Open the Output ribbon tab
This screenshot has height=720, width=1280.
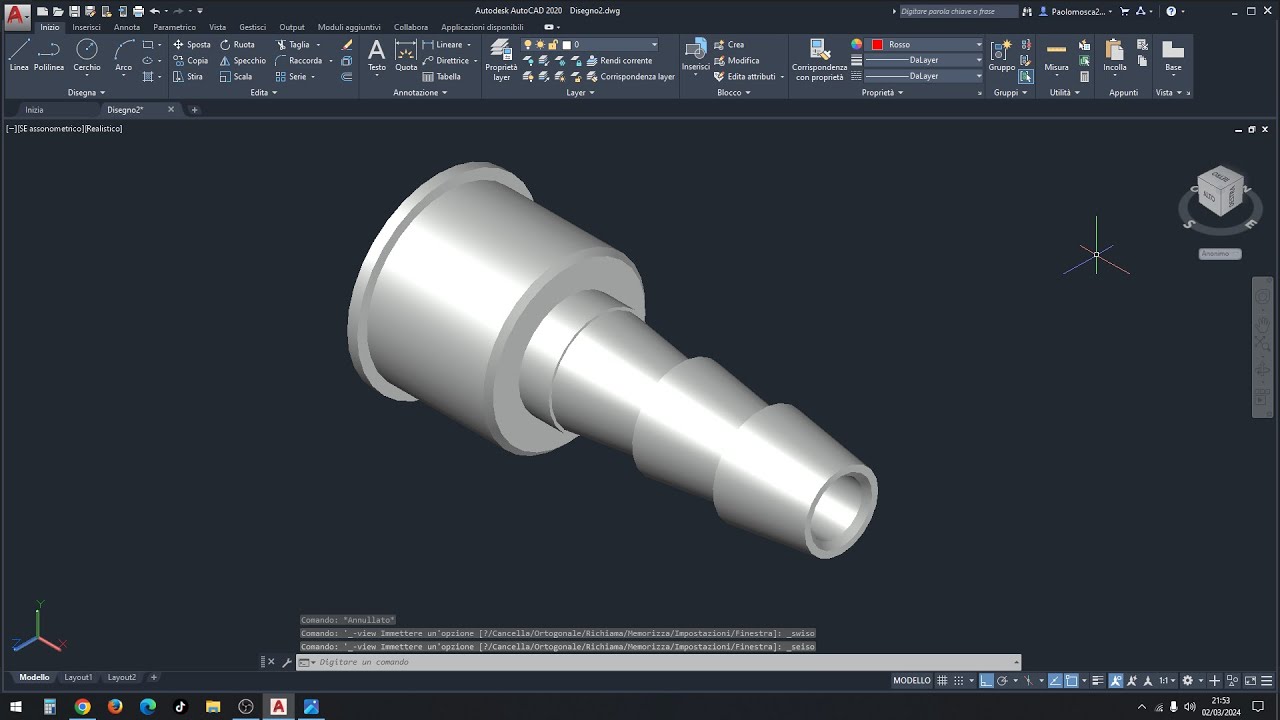pyautogui.click(x=292, y=27)
